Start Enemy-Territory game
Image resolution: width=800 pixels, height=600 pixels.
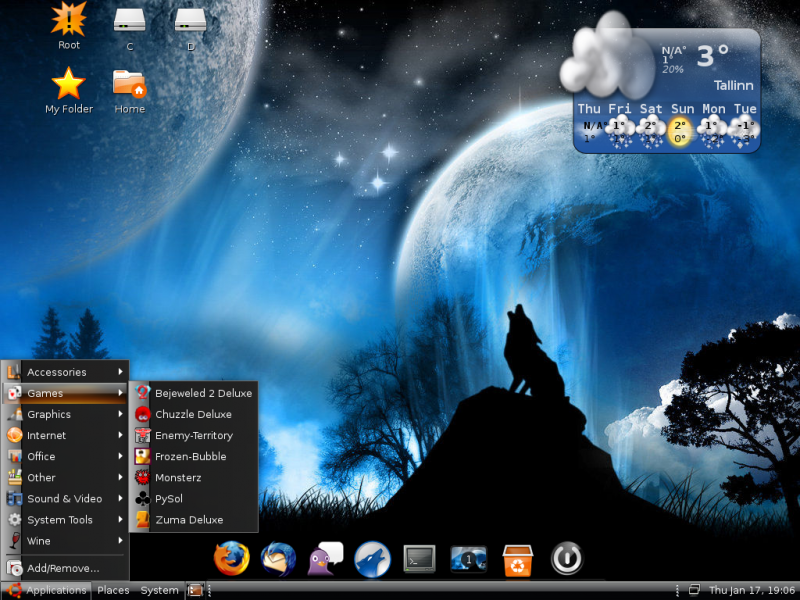click(x=194, y=435)
